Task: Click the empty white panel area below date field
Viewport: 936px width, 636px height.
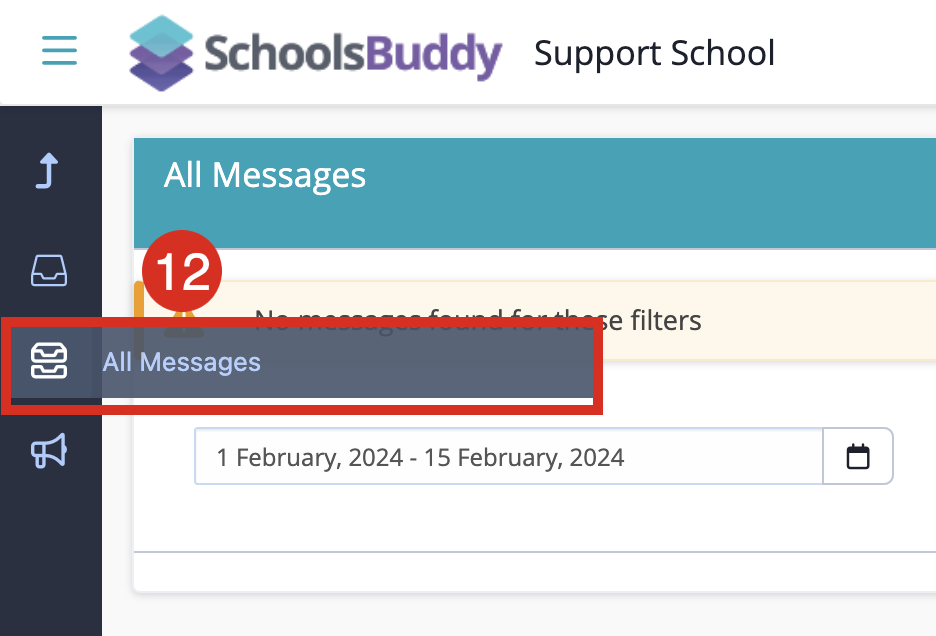Action: tap(530, 520)
